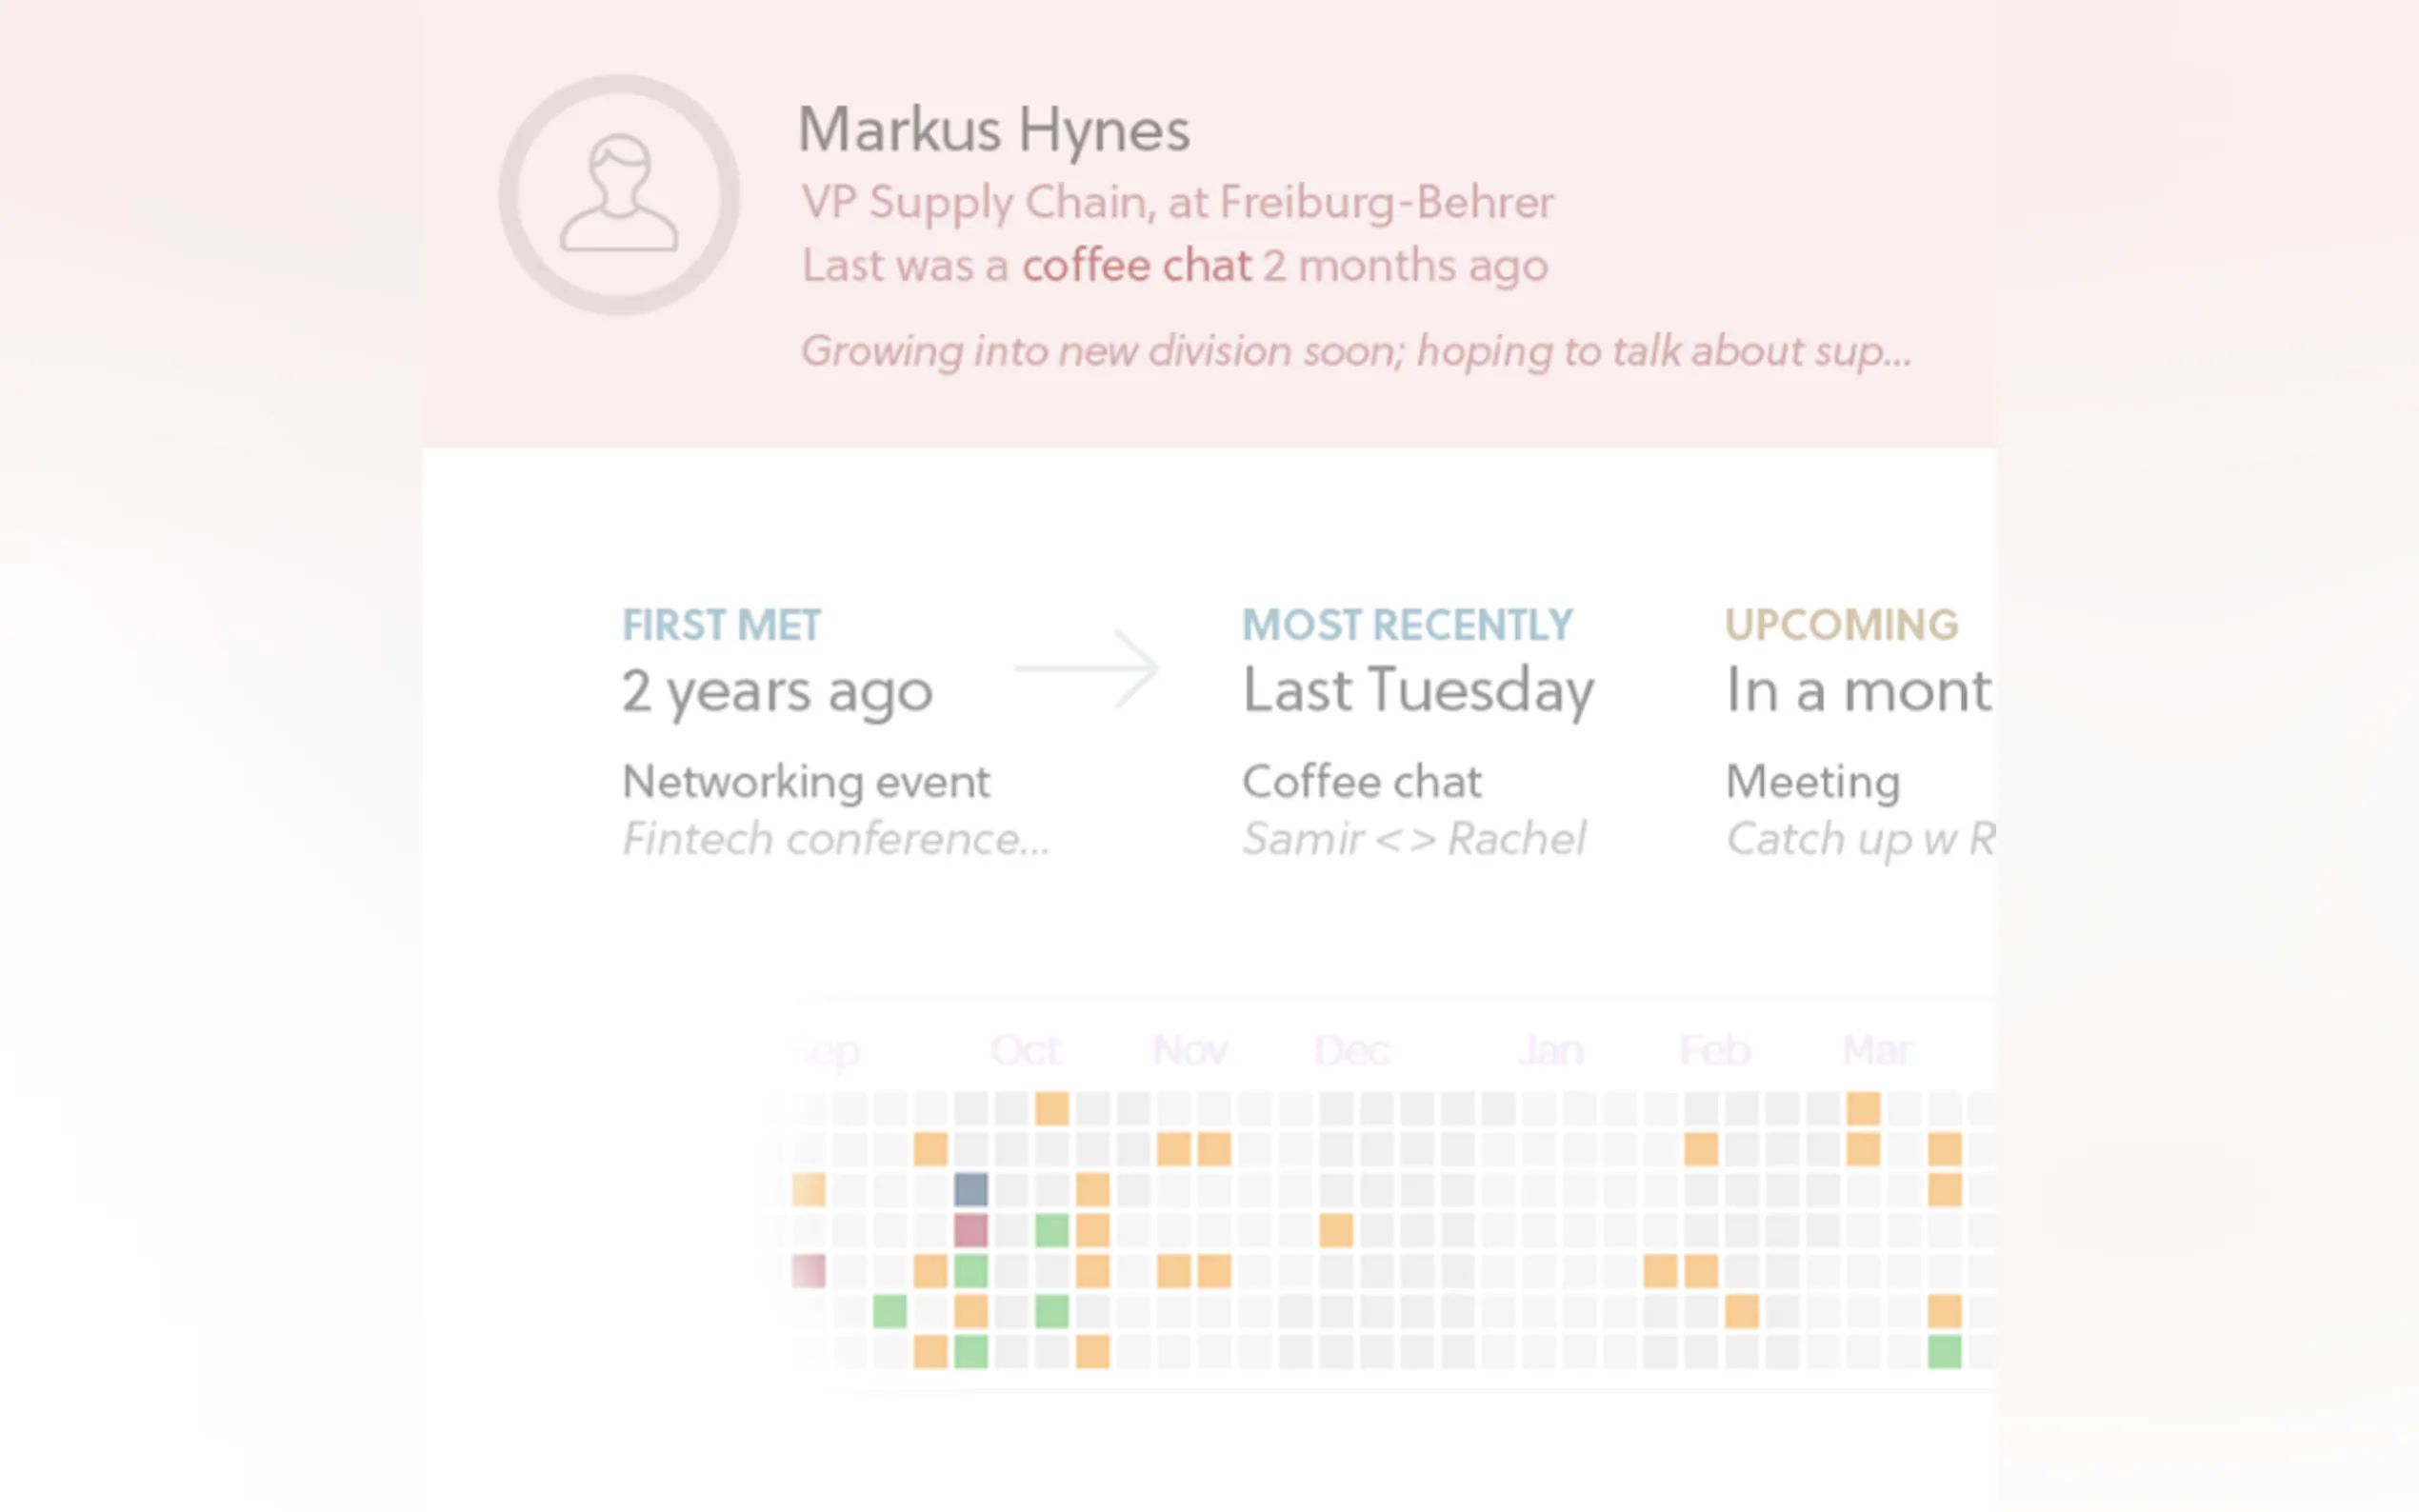2419x1512 pixels.
Task: Select the VP Supply Chain job title line
Action: point(1177,202)
